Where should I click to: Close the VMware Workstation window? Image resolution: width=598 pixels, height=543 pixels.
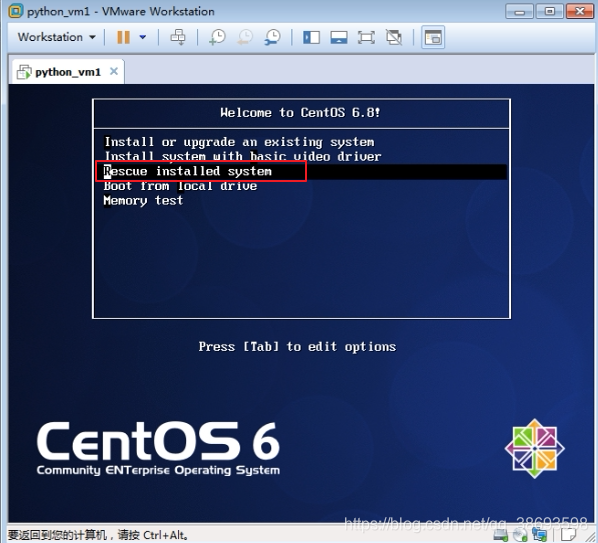580,11
